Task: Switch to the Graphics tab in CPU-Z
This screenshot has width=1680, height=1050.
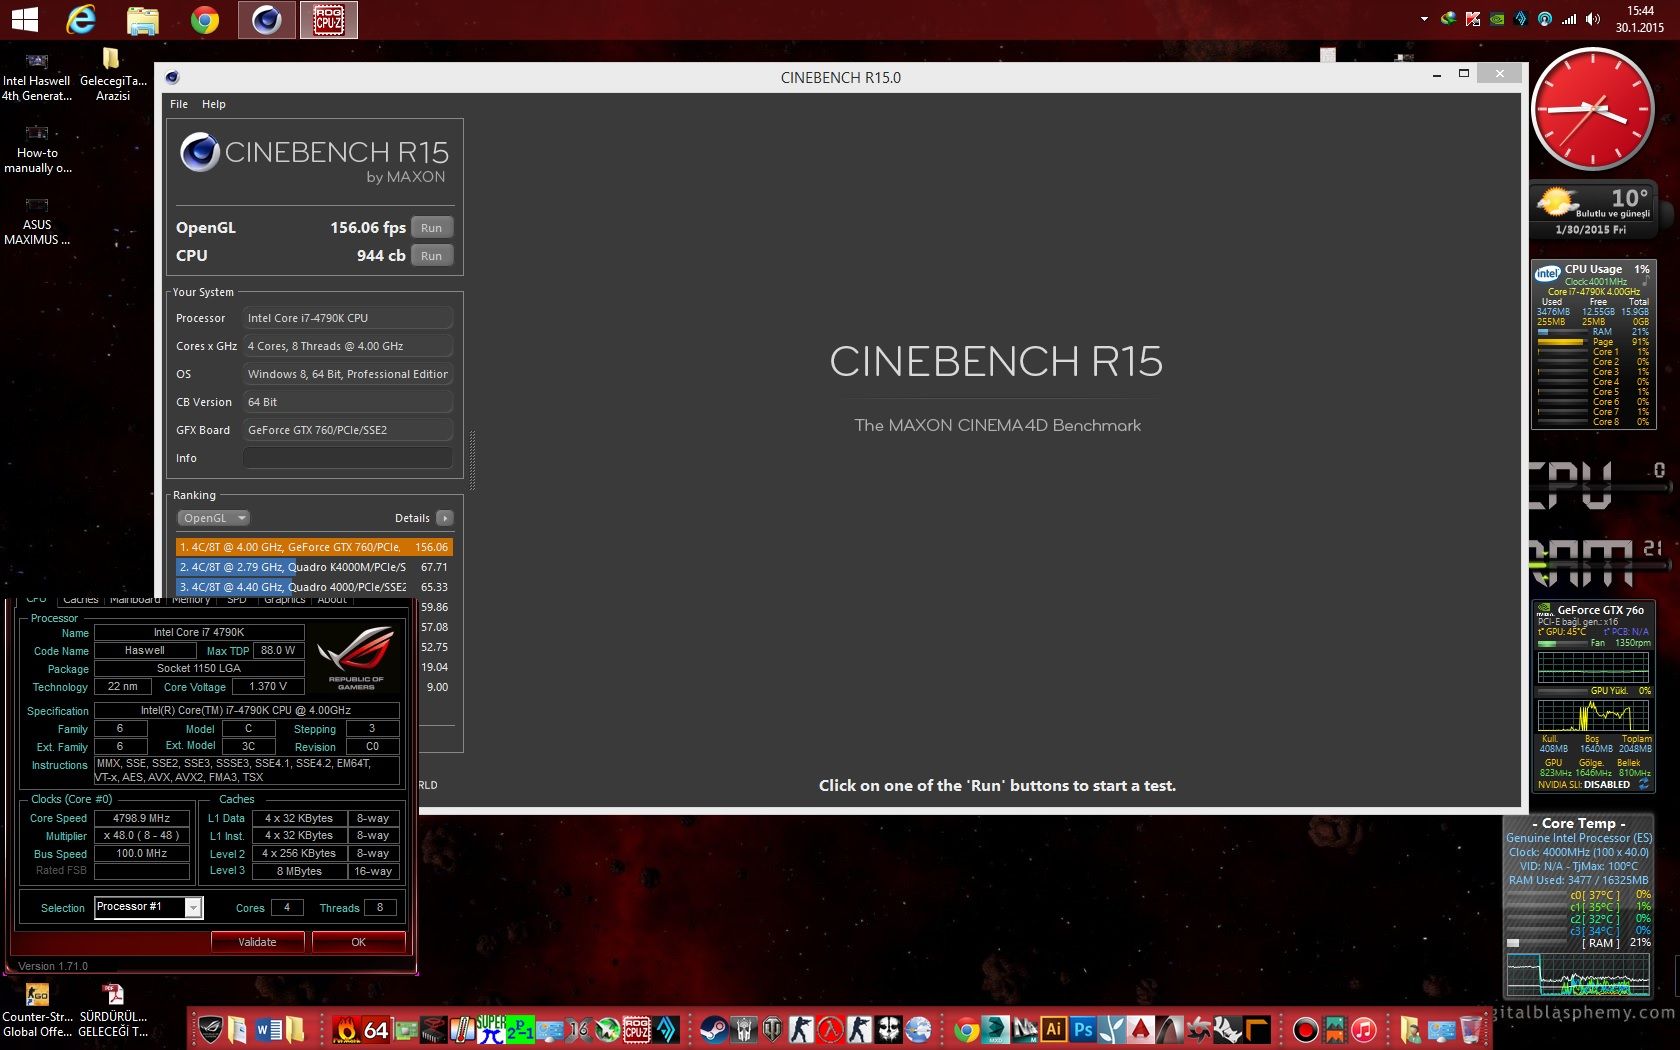Action: tap(285, 600)
